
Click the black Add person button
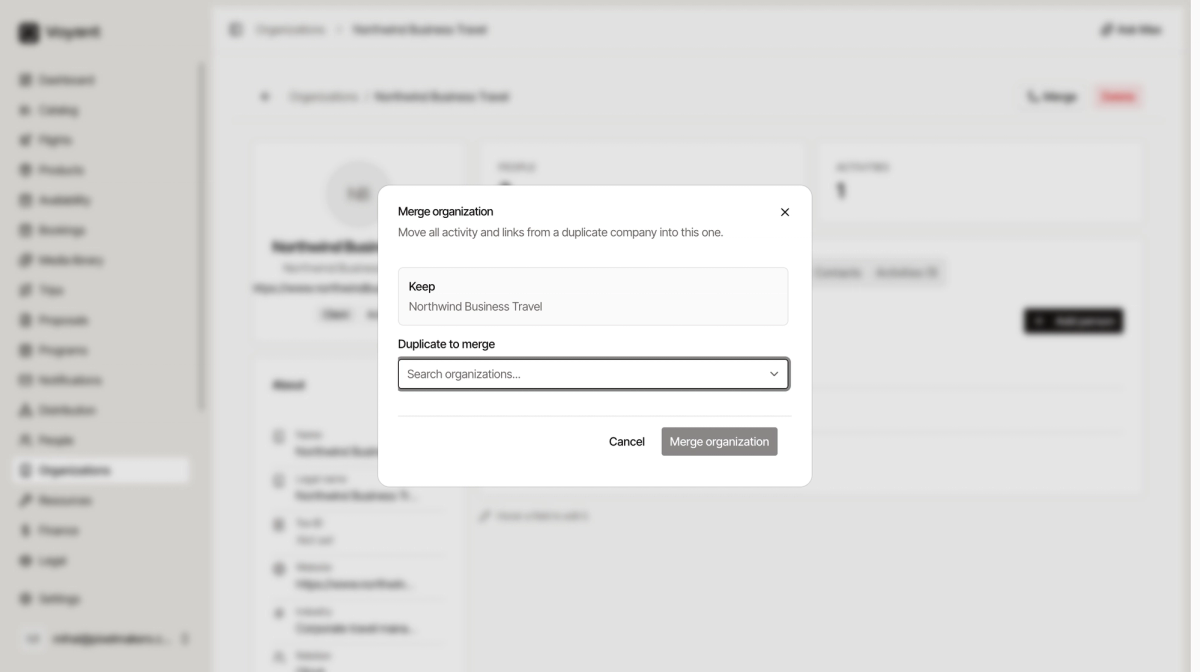click(1073, 321)
